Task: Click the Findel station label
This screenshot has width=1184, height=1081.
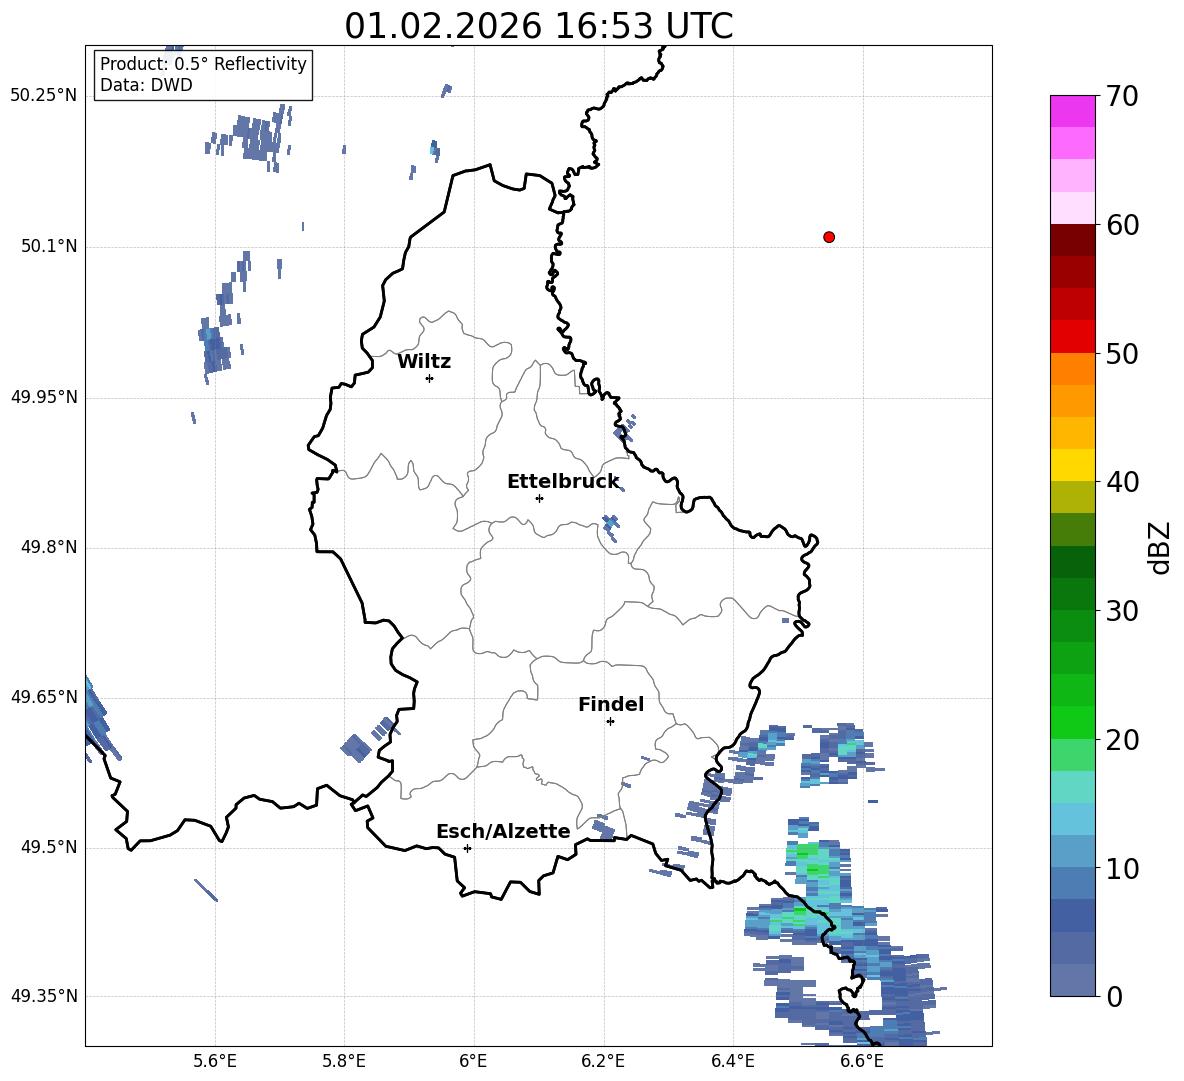Action: coord(611,704)
